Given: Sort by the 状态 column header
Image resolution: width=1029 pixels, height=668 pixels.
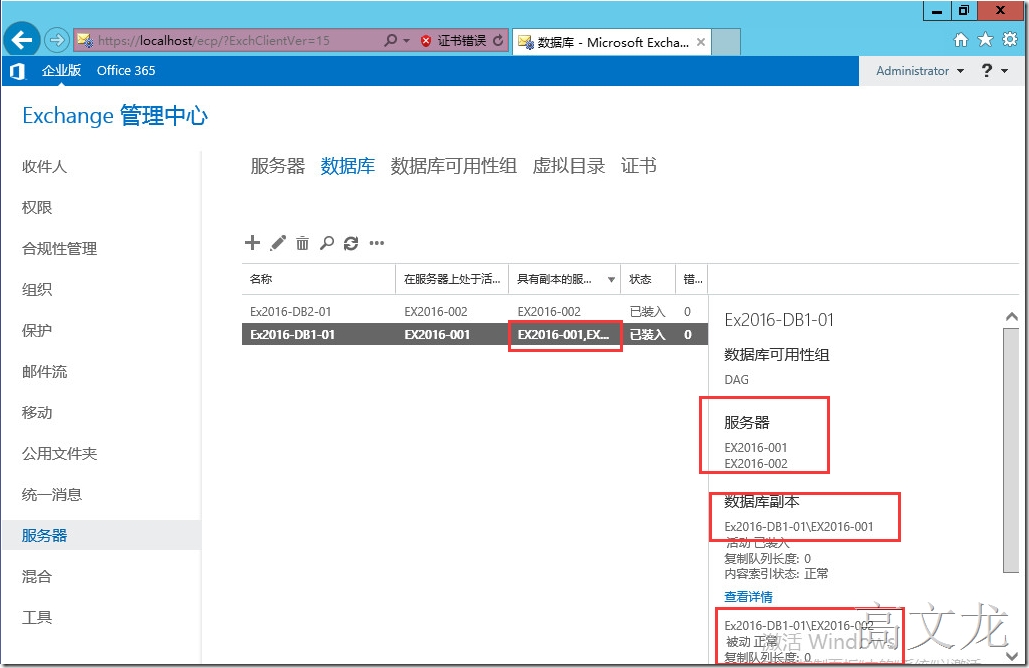Looking at the screenshot, I should 648,279.
